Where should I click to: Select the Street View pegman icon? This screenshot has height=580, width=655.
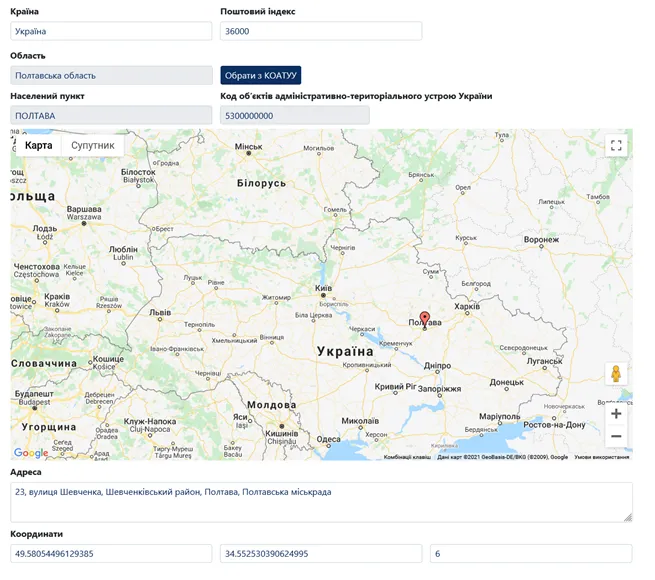(616, 374)
